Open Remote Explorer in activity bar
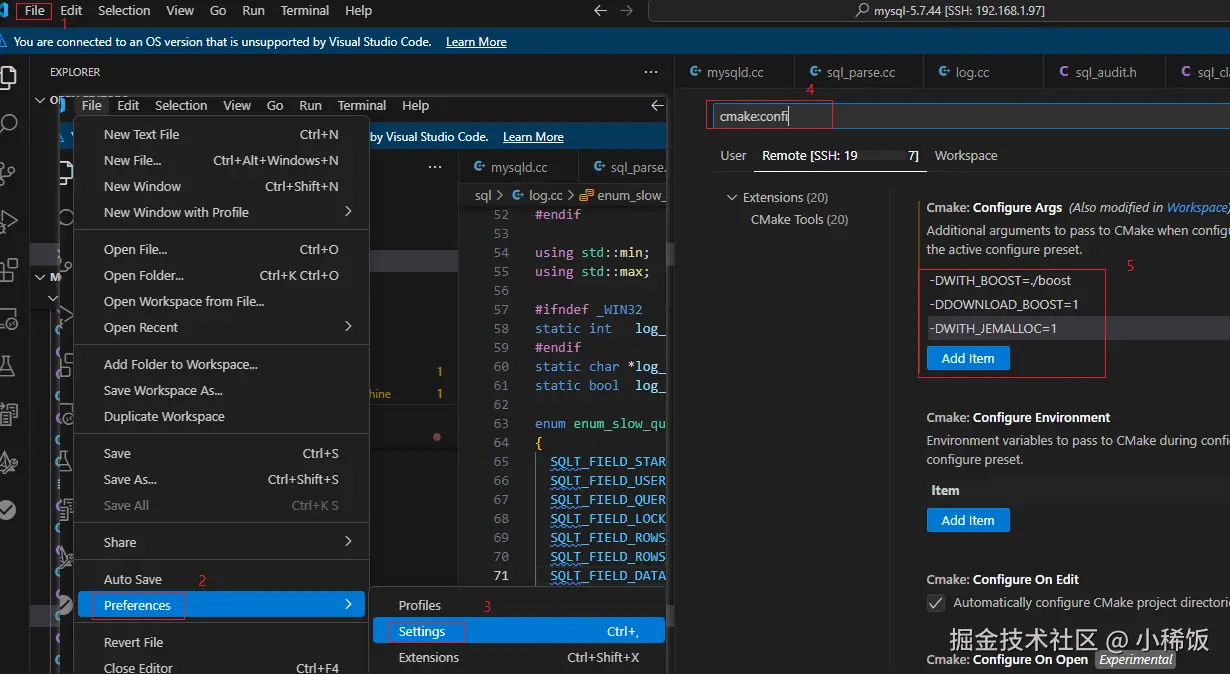The height and width of the screenshot is (674, 1230). click(9, 318)
